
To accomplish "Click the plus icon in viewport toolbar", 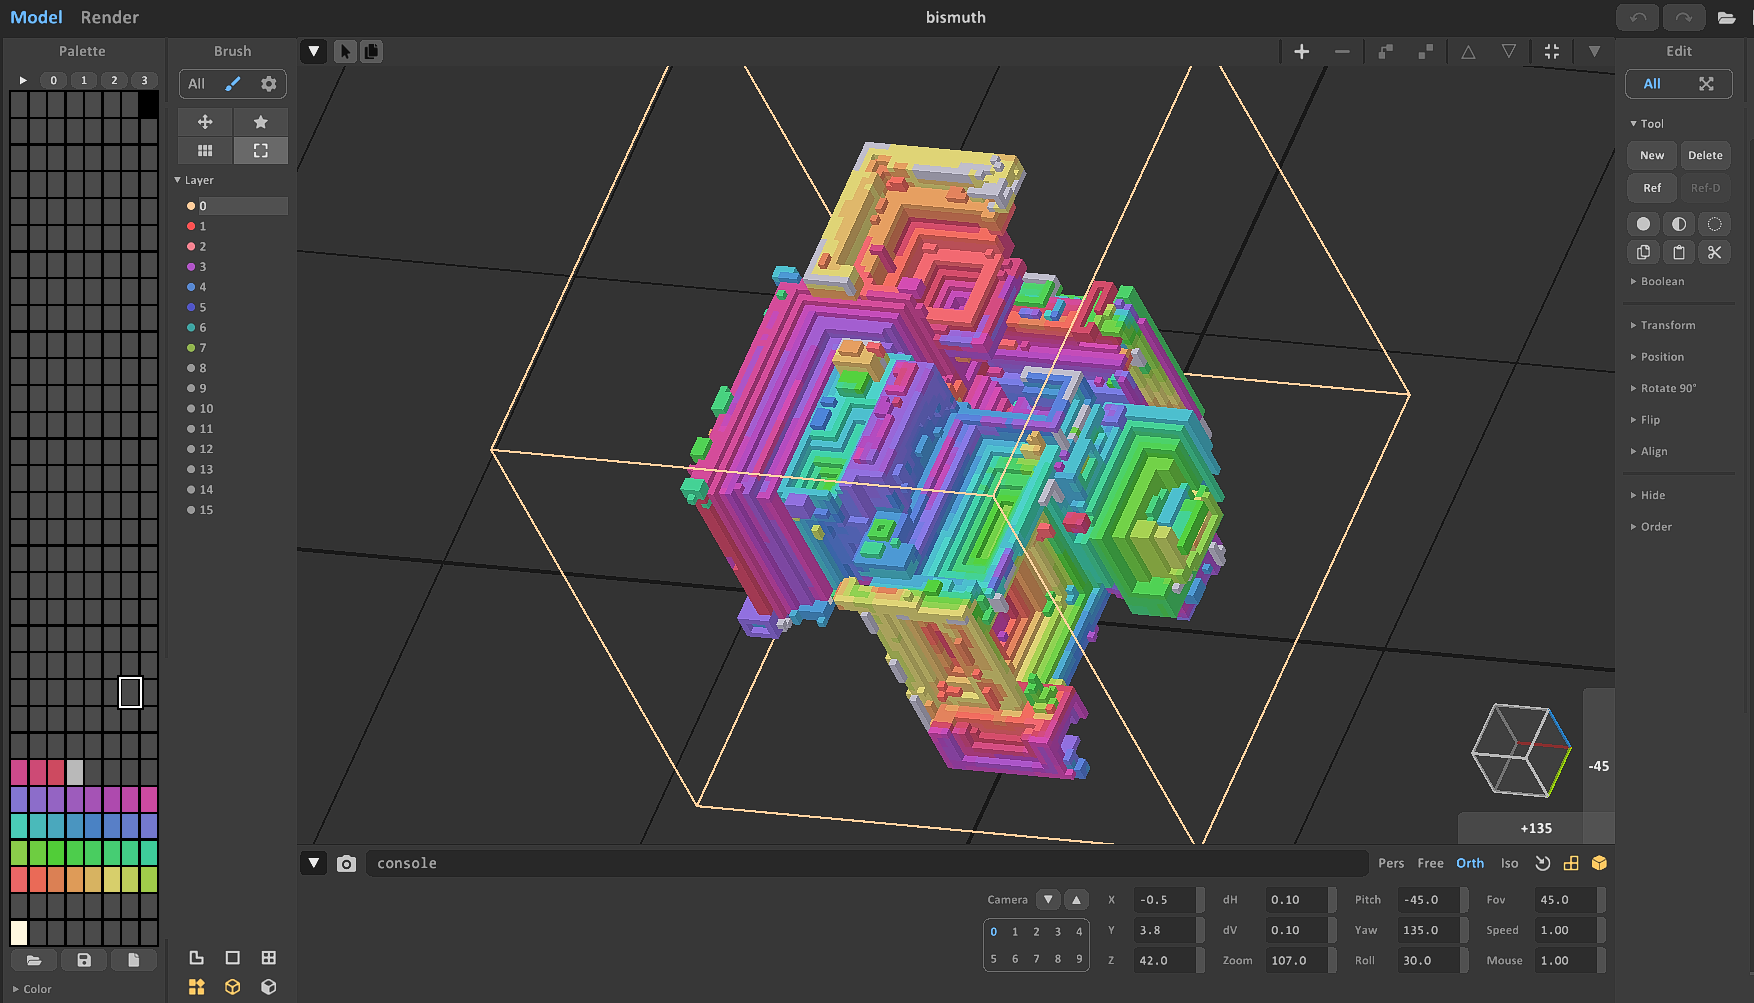I will (1302, 51).
